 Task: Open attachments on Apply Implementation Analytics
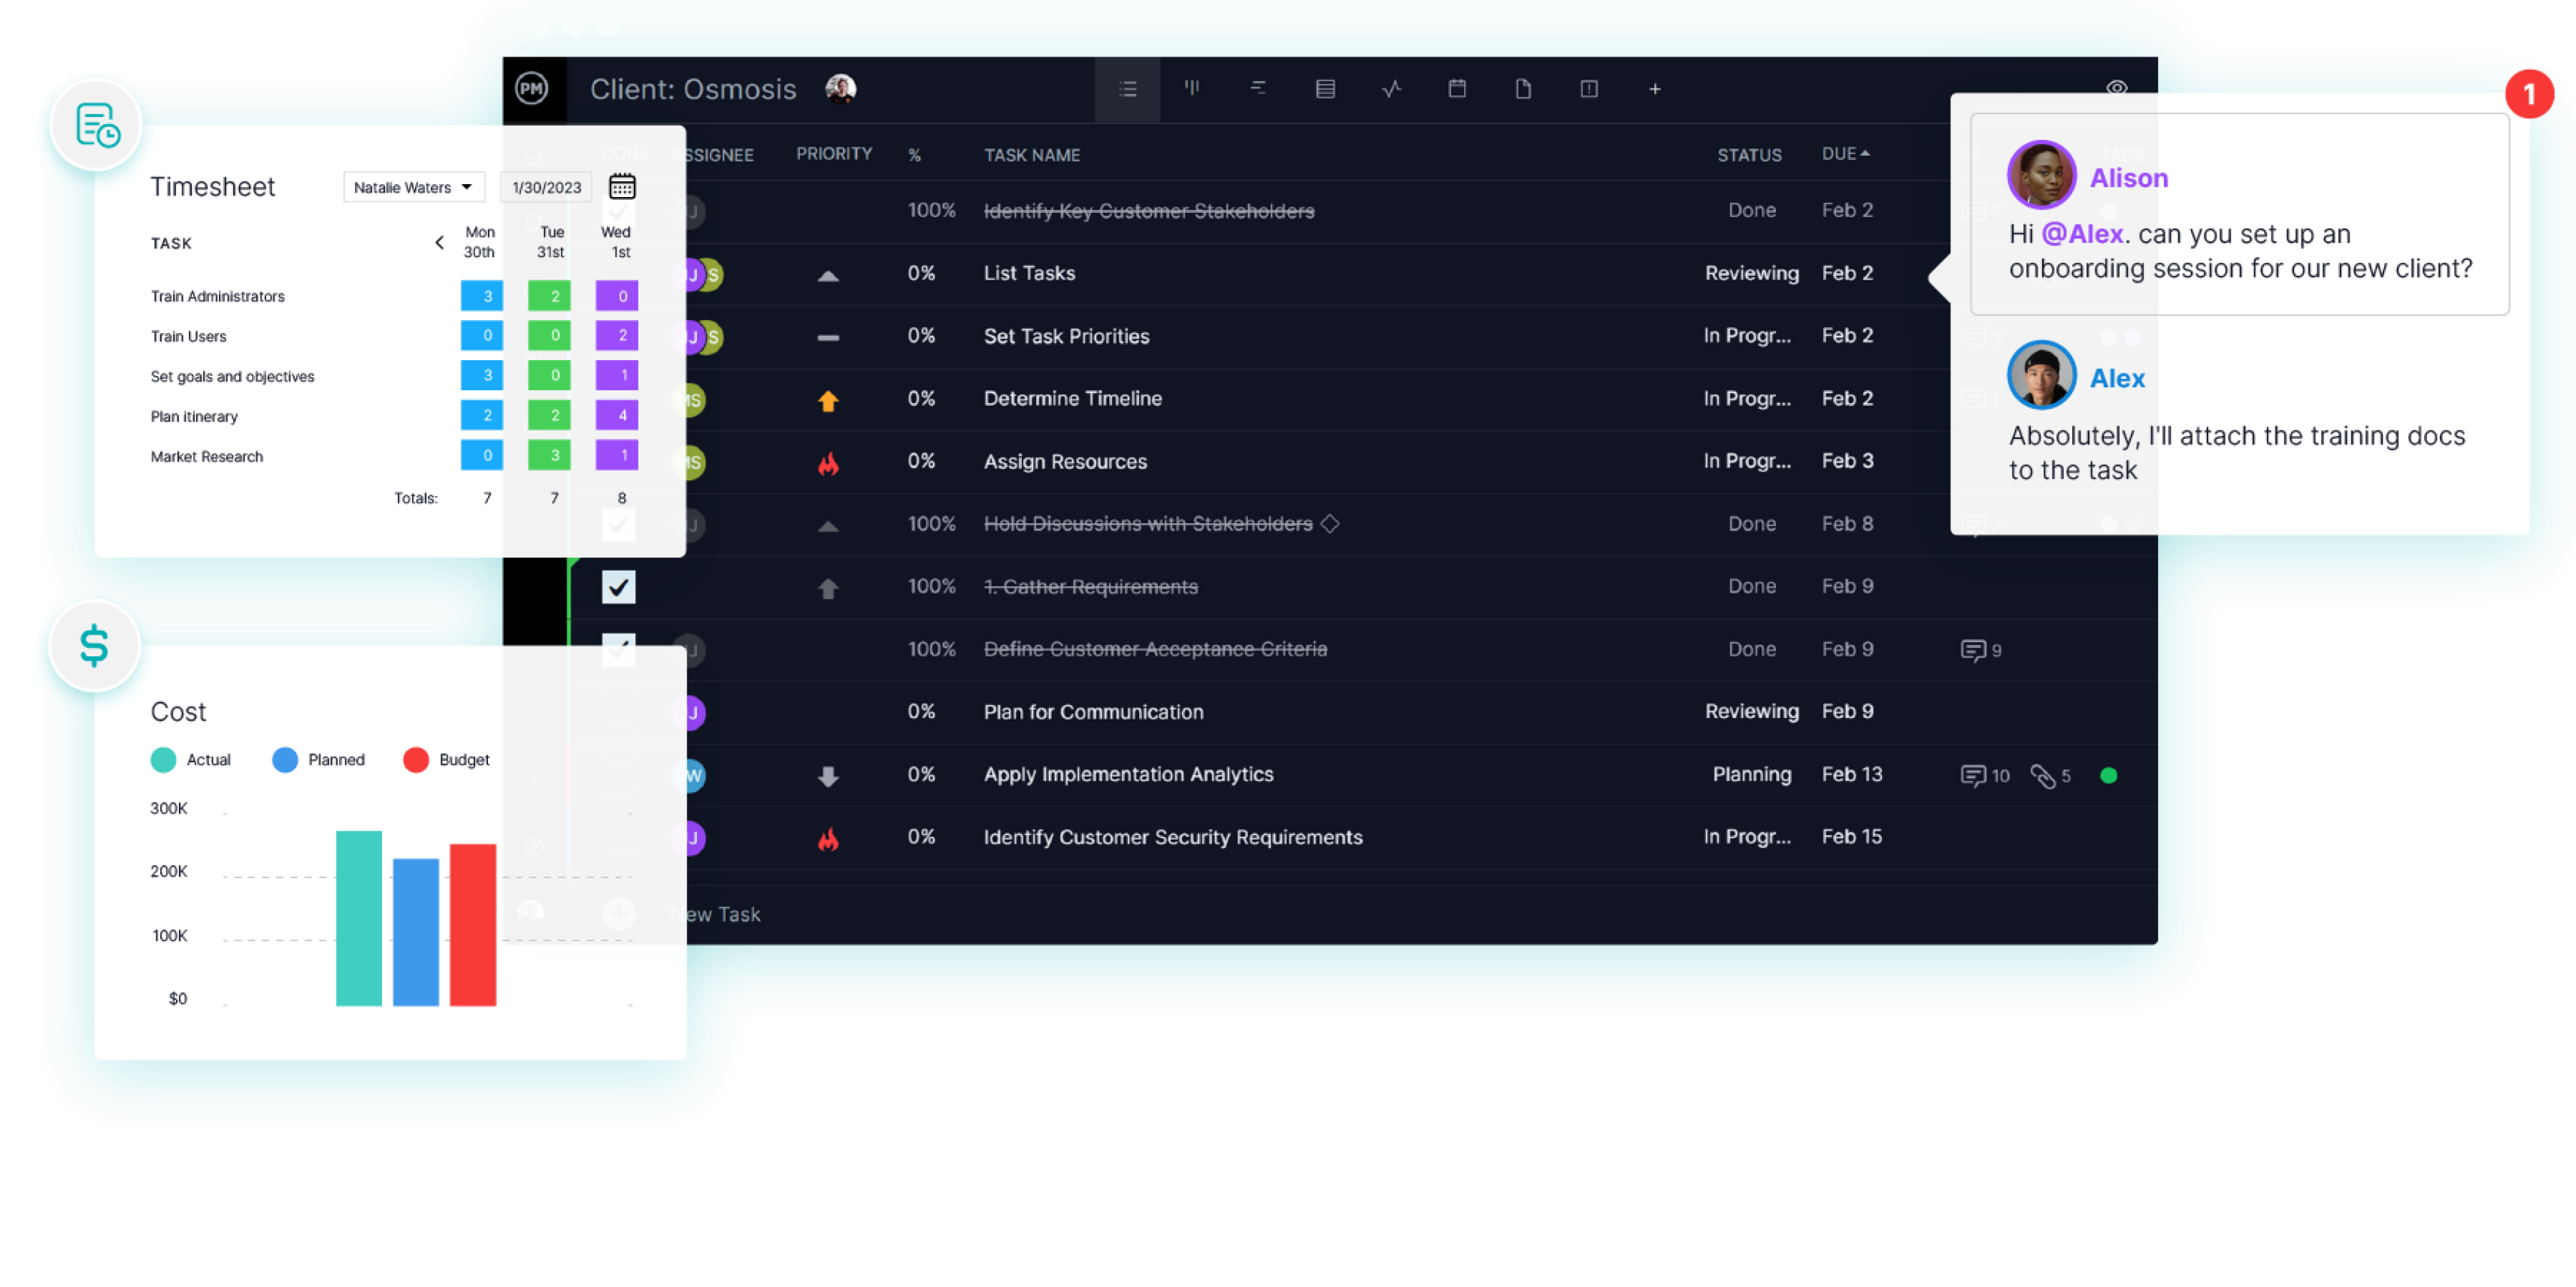point(2050,776)
